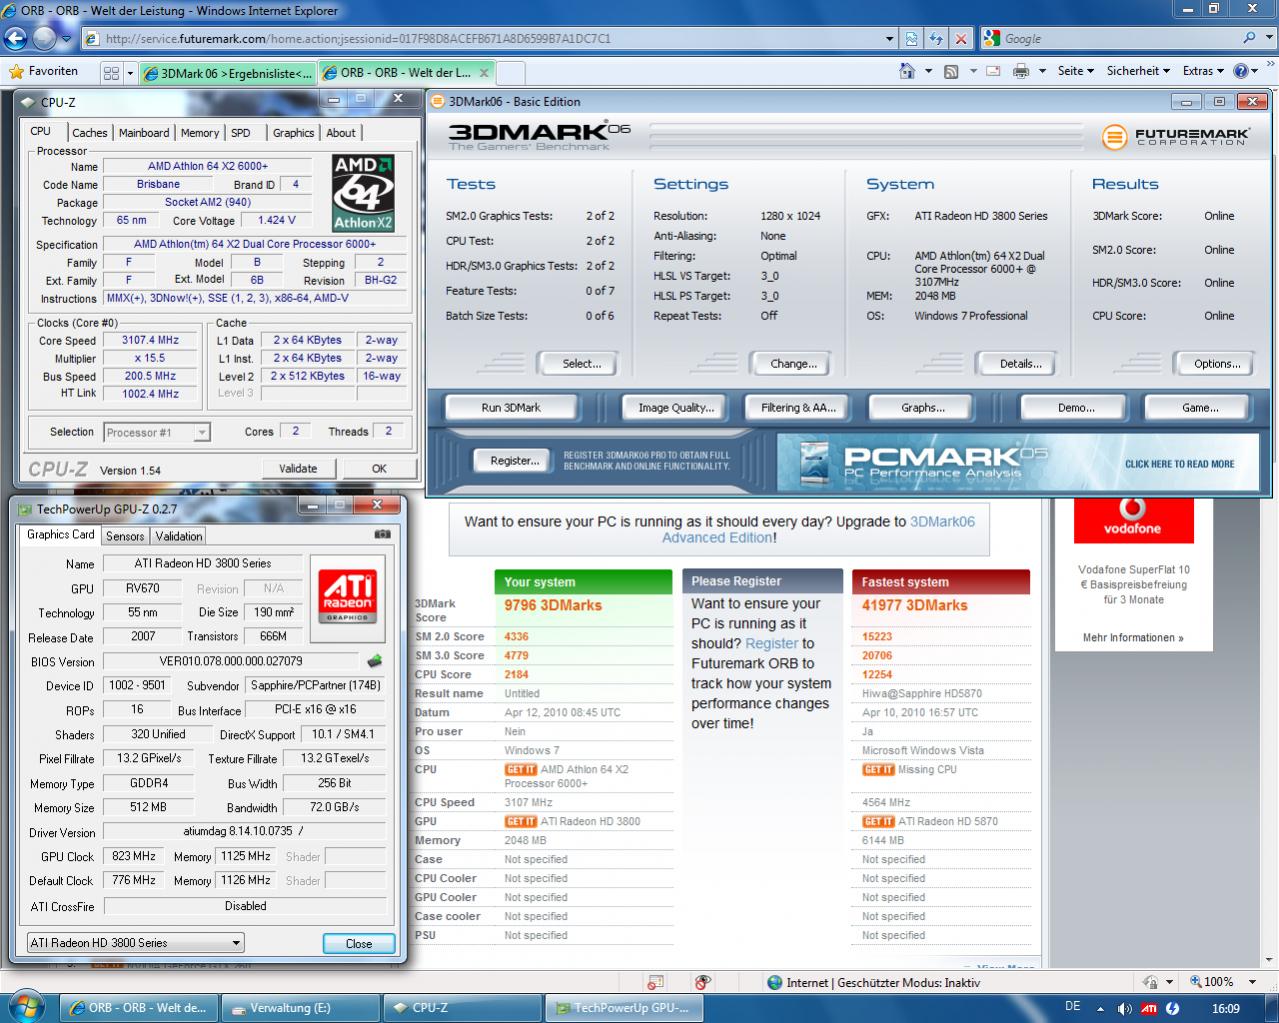
Task: Click the RSS feeds icon in command bar
Action: (x=951, y=71)
